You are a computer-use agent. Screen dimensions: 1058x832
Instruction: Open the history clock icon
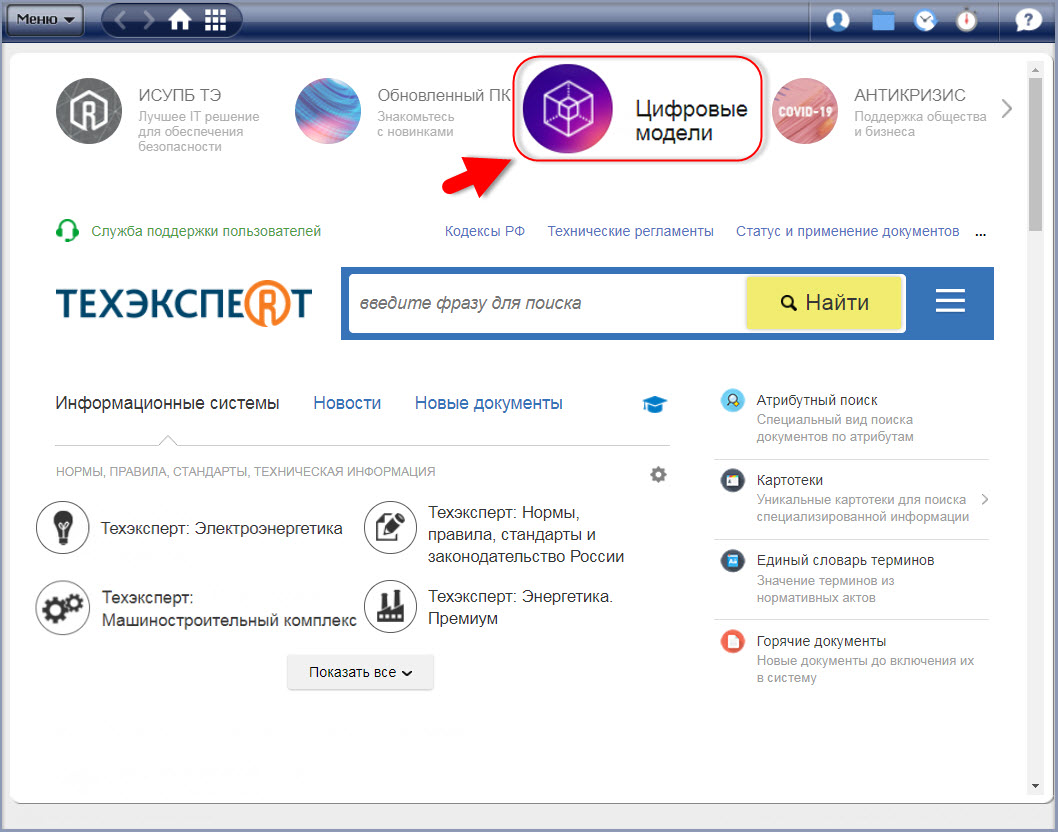click(x=925, y=21)
